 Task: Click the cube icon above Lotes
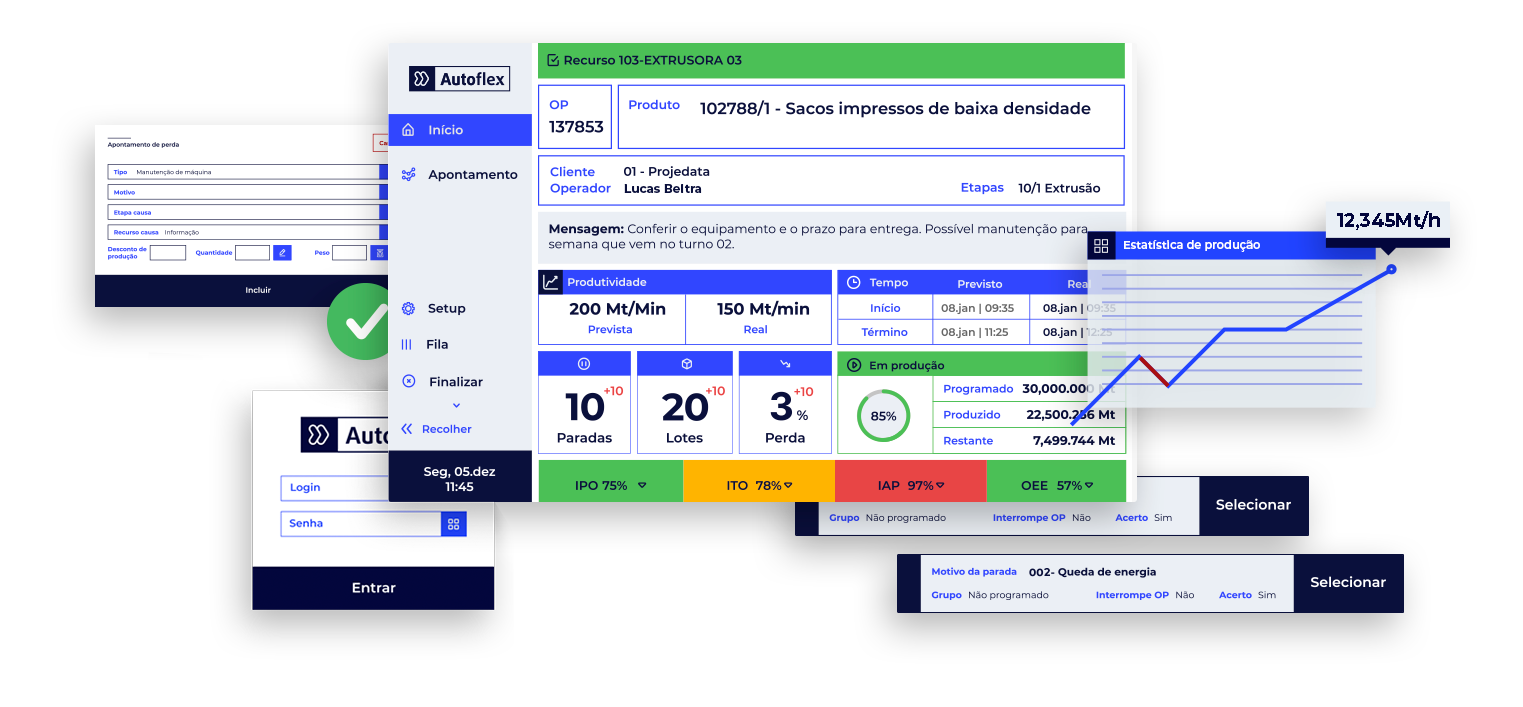686,363
